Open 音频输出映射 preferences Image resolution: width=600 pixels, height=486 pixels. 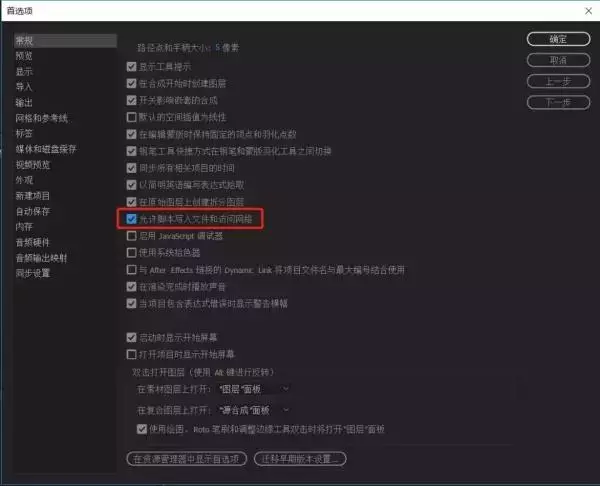coord(41,258)
